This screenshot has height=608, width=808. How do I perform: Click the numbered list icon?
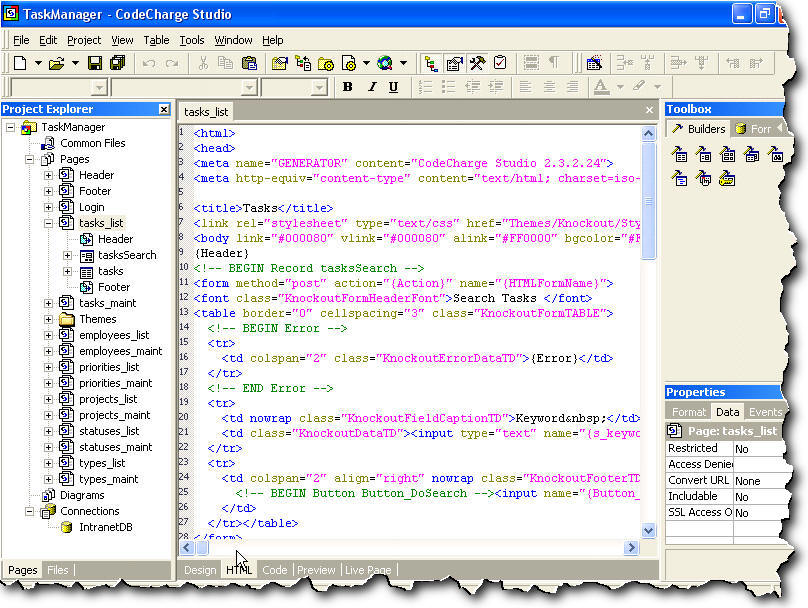tap(426, 87)
